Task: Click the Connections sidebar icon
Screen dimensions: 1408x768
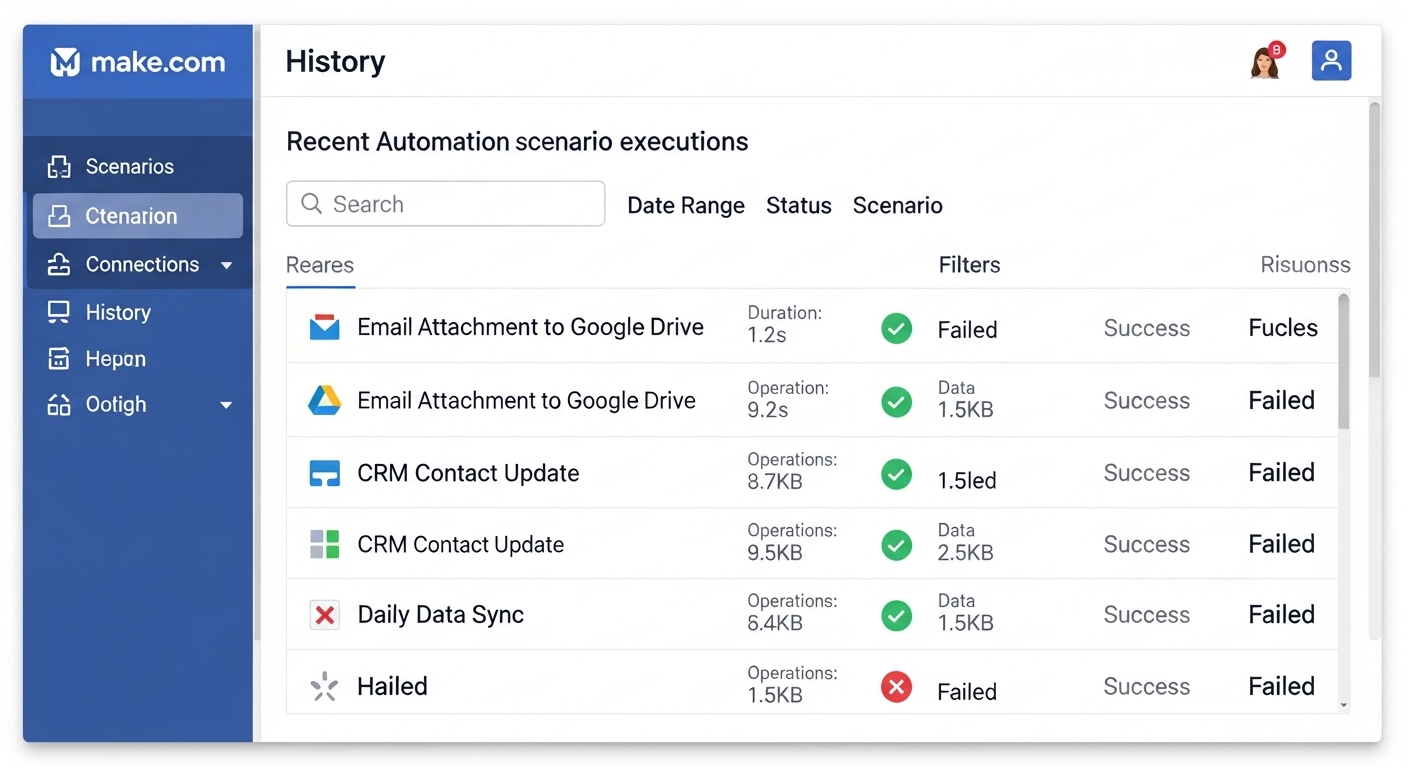Action: pos(59,265)
